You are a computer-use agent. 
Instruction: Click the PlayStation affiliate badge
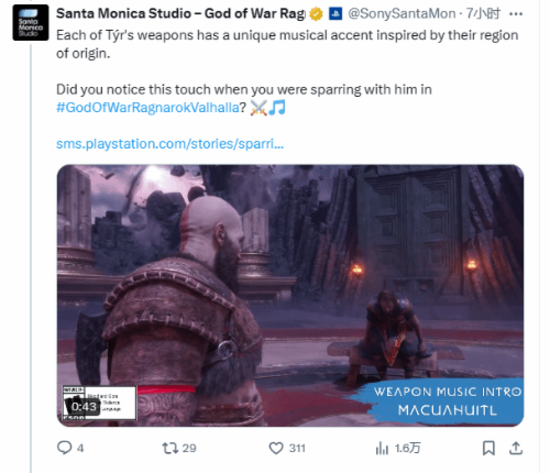pyautogui.click(x=335, y=14)
